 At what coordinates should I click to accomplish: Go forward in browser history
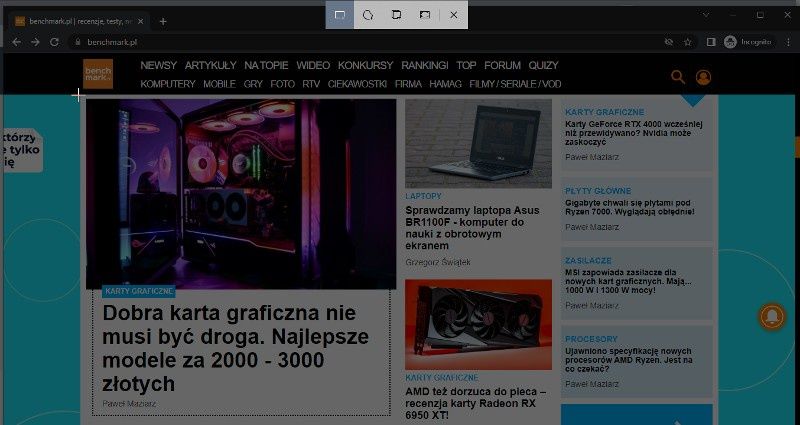click(x=35, y=42)
